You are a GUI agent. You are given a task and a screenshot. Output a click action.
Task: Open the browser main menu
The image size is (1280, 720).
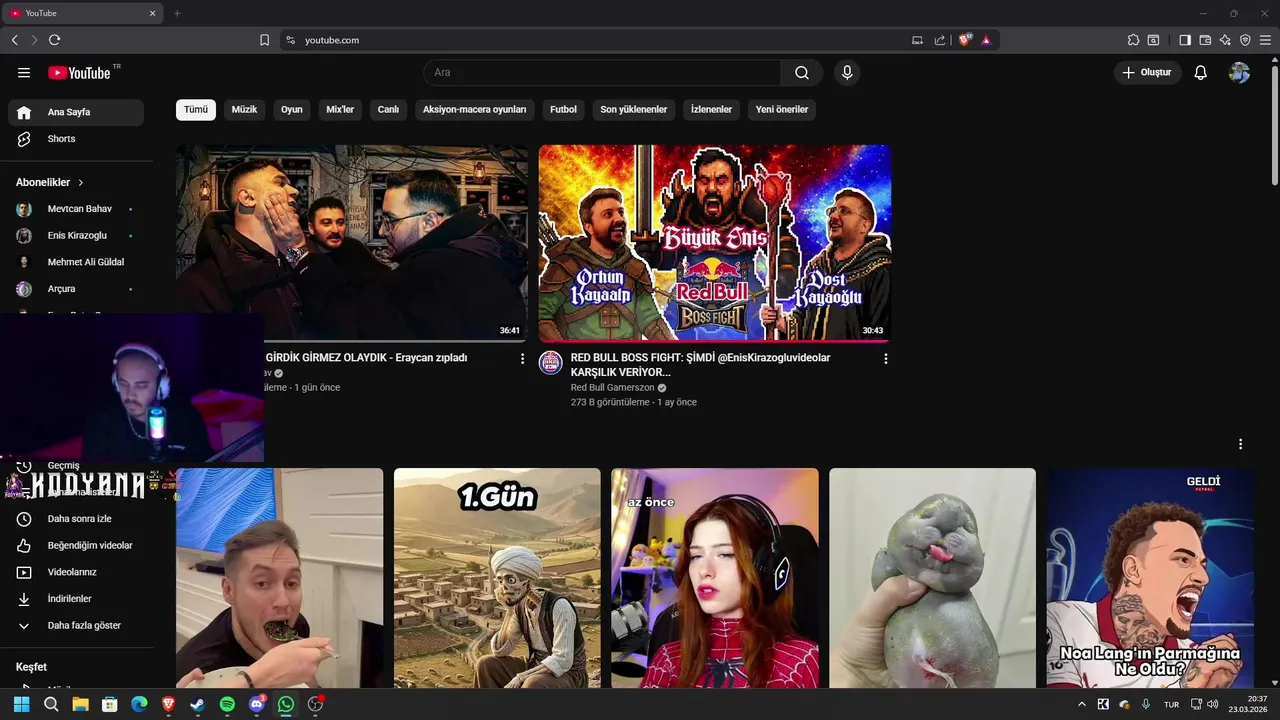coord(1265,40)
